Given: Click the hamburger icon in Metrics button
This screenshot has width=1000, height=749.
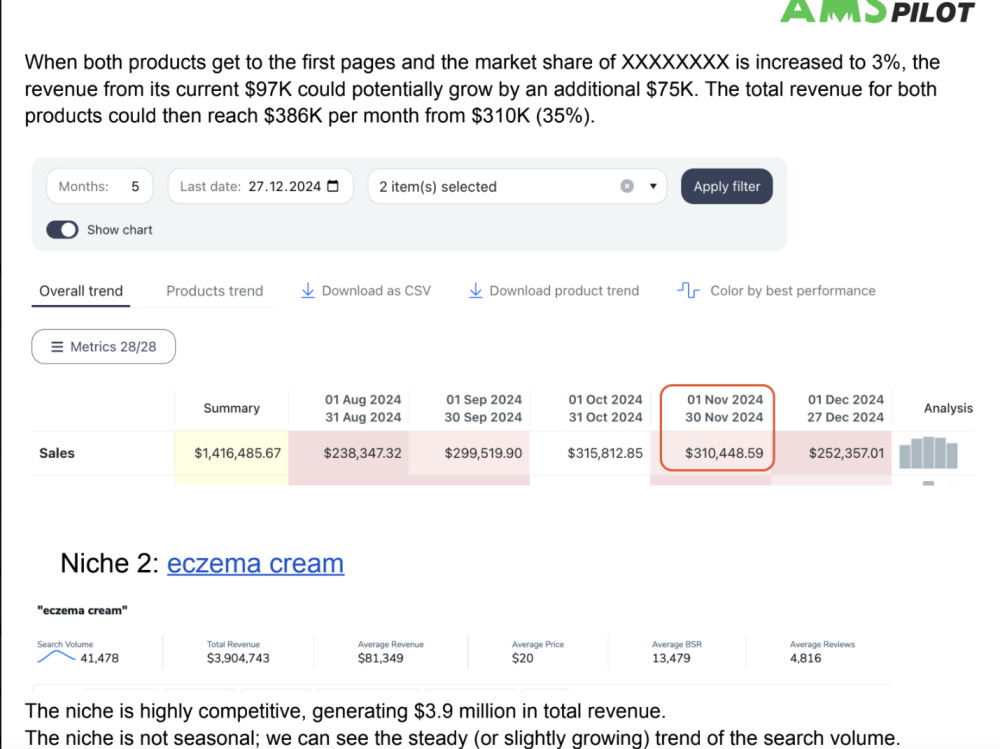Looking at the screenshot, I should pyautogui.click(x=57, y=347).
